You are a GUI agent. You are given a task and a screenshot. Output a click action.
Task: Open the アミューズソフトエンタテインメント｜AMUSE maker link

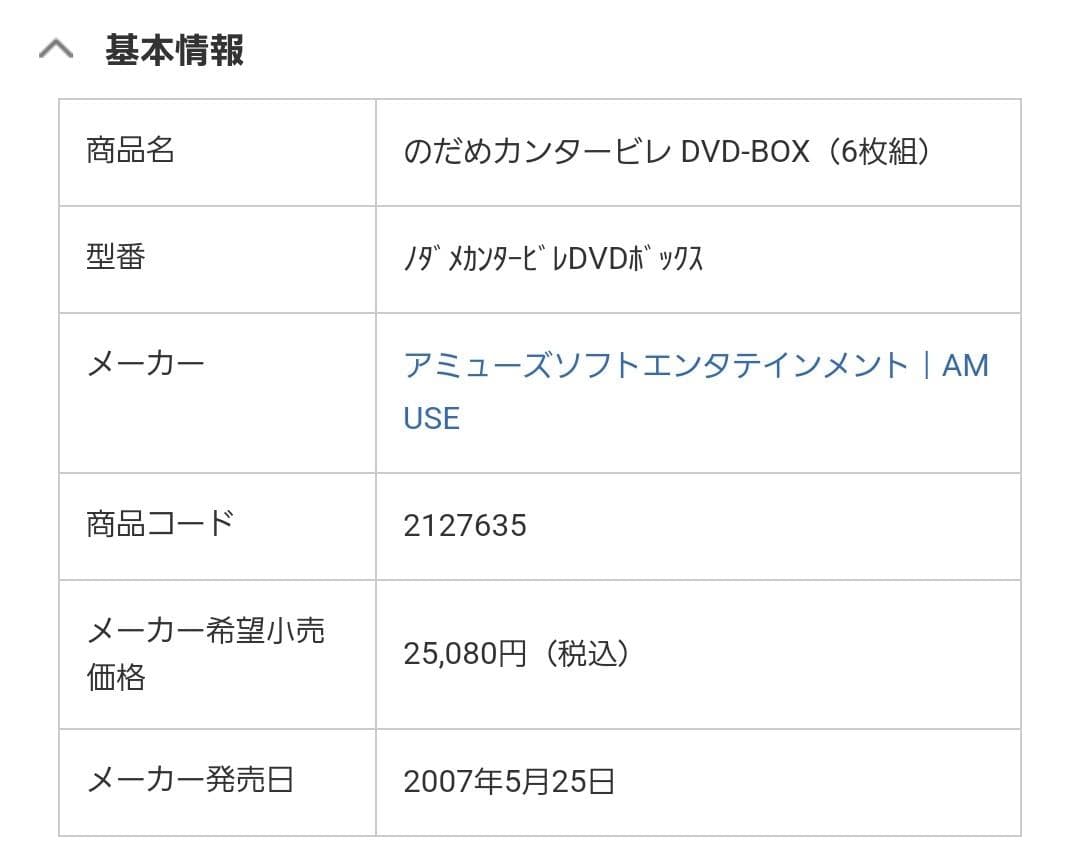(695, 364)
